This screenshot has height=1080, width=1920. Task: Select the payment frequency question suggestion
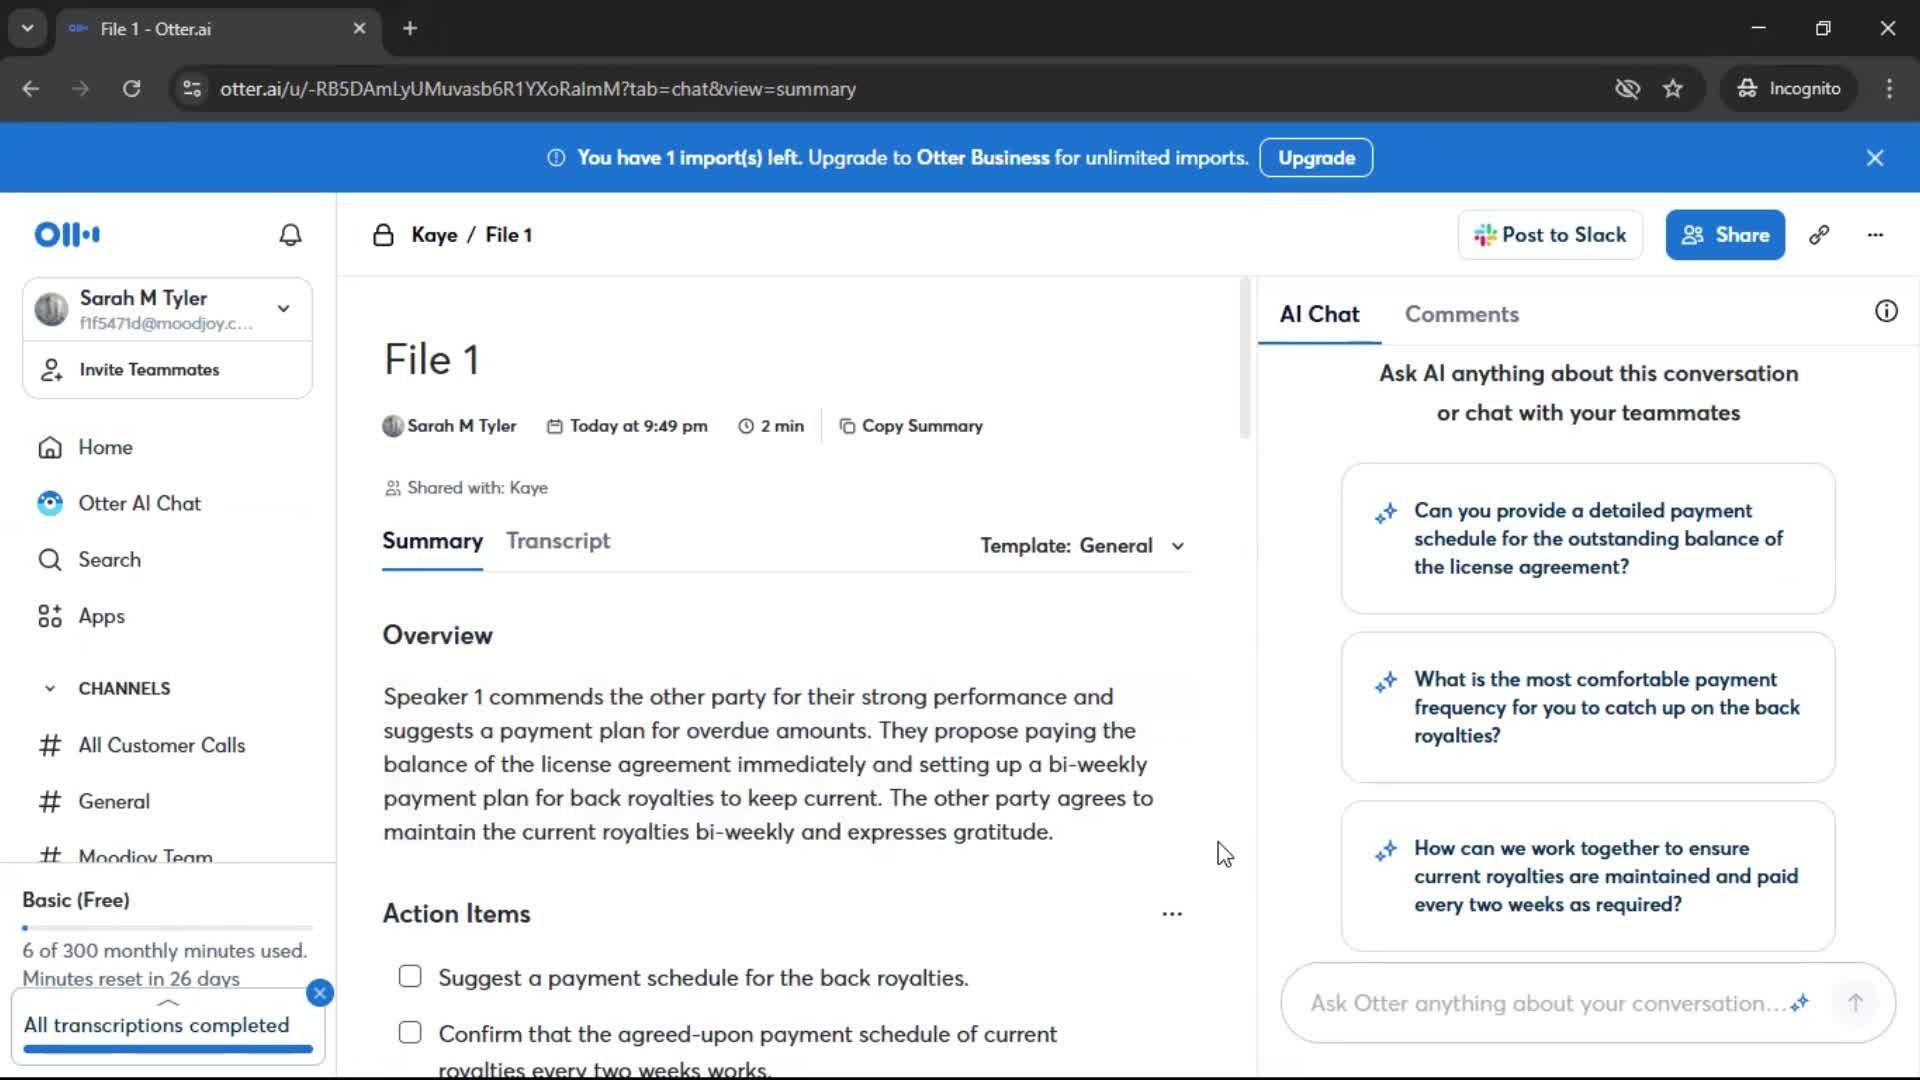click(x=1588, y=708)
